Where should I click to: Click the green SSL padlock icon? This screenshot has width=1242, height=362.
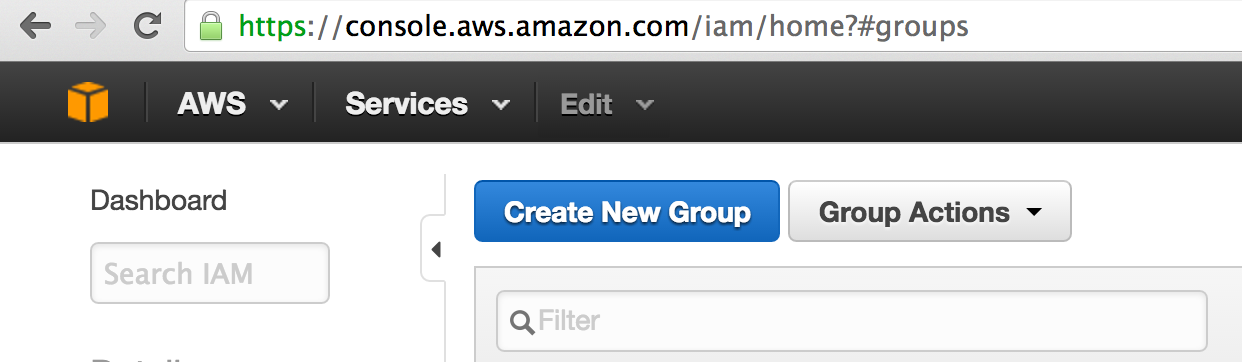pyautogui.click(x=210, y=26)
